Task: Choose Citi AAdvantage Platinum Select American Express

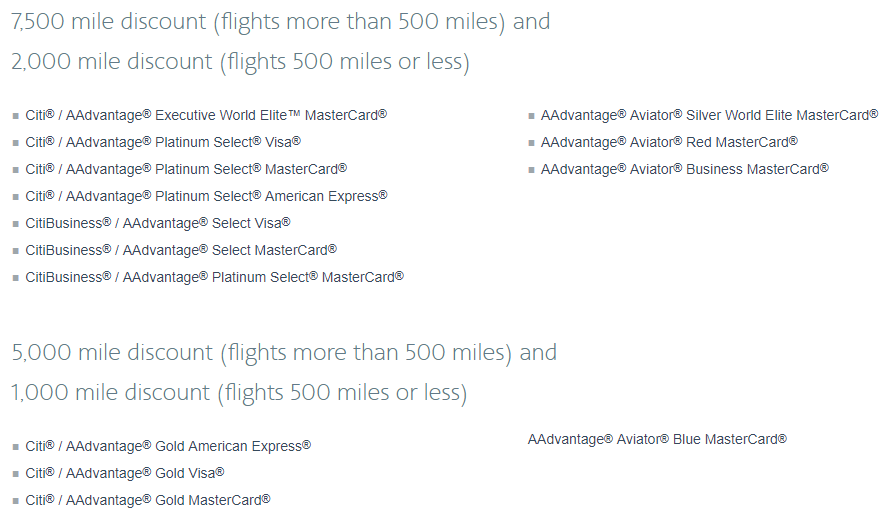Action: pos(206,196)
